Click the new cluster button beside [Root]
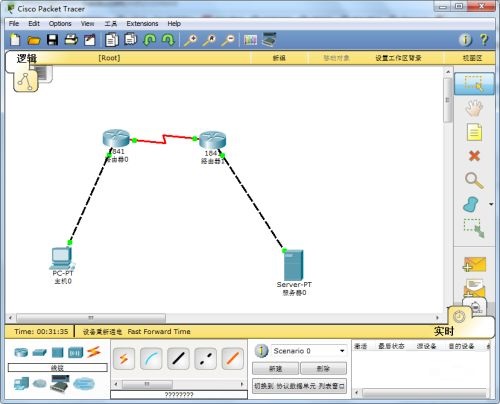Image resolution: width=500 pixels, height=404 pixels. (279, 58)
